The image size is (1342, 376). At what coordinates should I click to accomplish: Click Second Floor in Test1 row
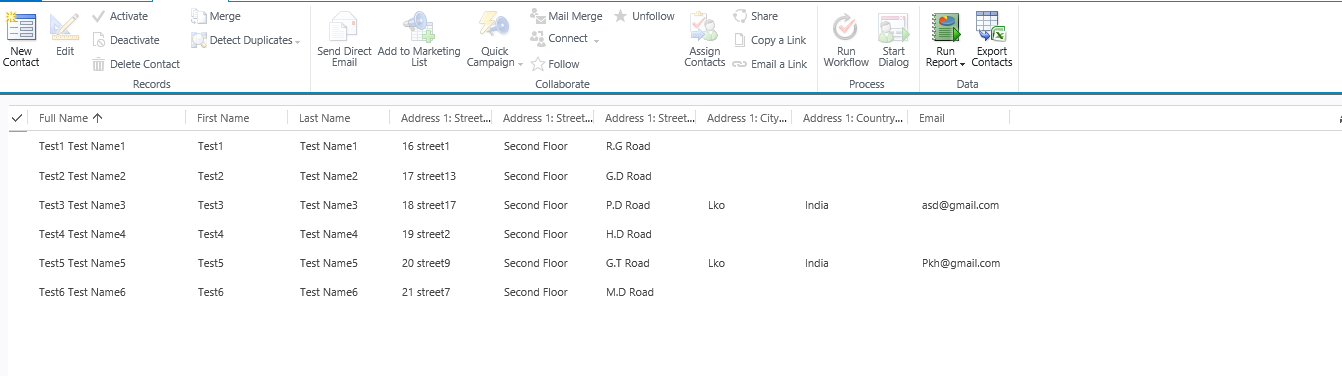(x=536, y=146)
